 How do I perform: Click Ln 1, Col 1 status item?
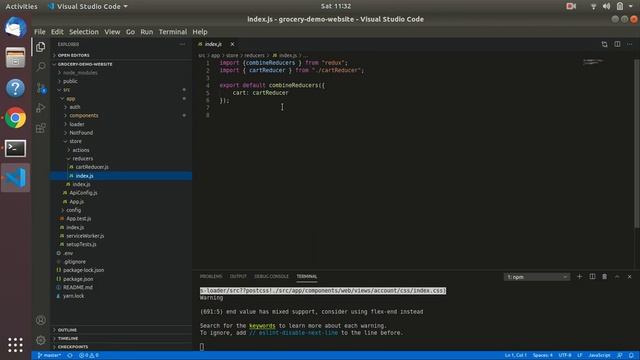[x=516, y=356]
